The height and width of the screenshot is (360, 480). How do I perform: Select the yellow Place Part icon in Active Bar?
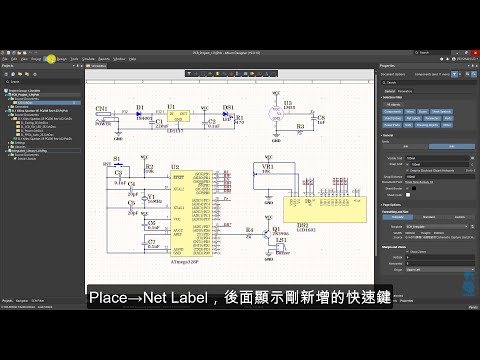[x=218, y=74]
